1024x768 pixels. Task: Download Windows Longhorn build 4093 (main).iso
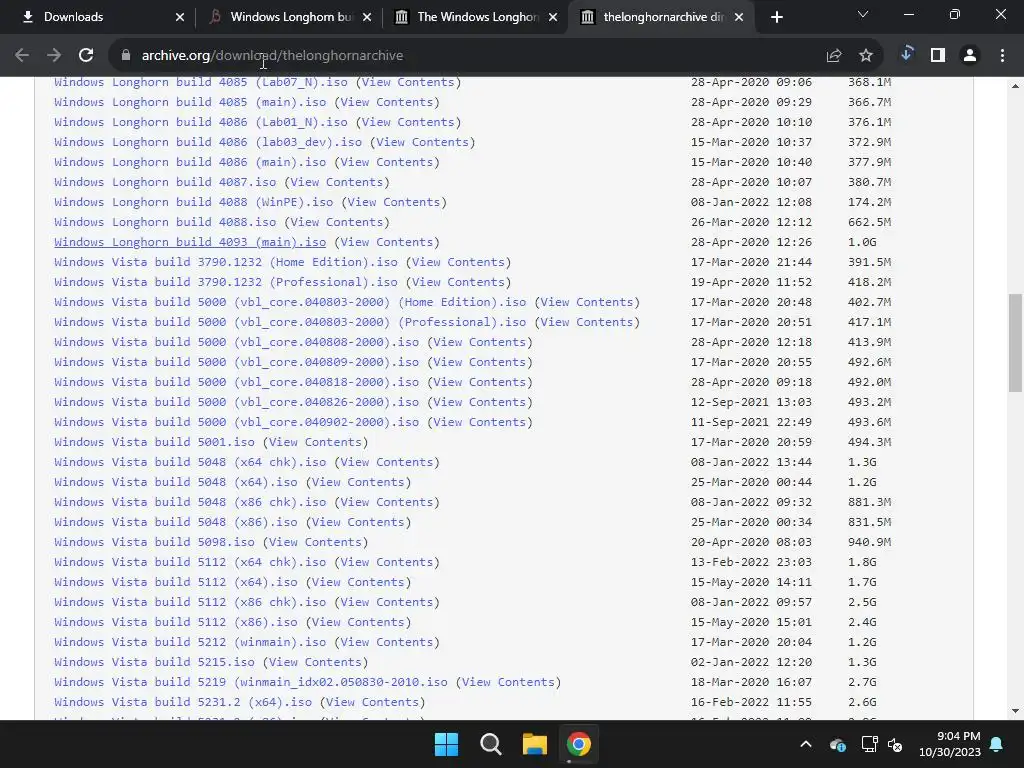[x=190, y=242]
